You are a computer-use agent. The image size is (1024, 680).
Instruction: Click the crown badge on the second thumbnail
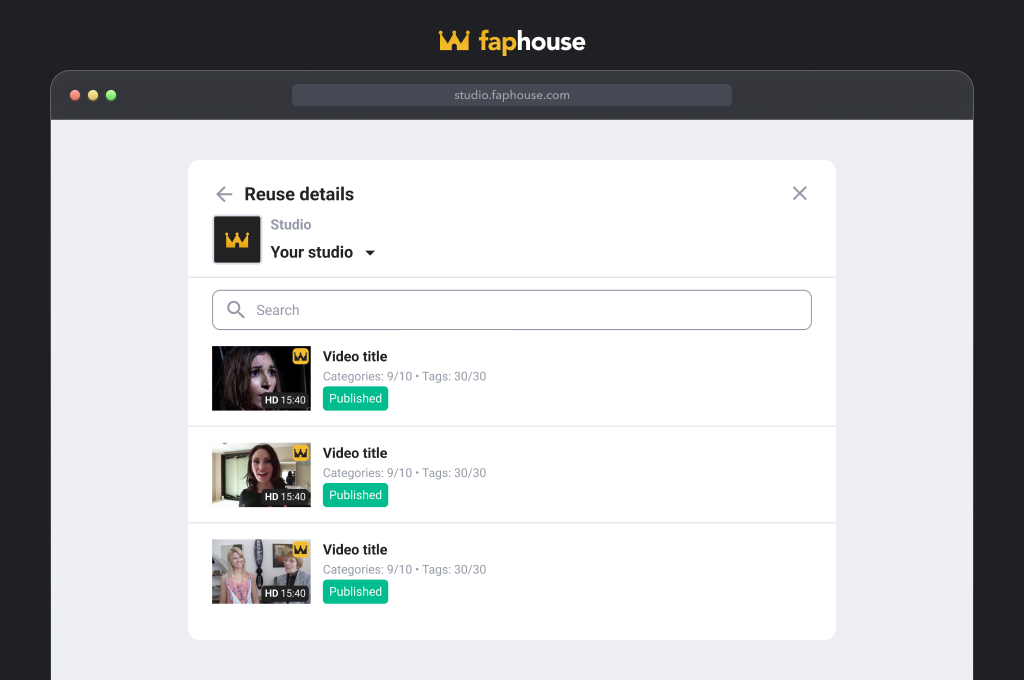pos(300,453)
